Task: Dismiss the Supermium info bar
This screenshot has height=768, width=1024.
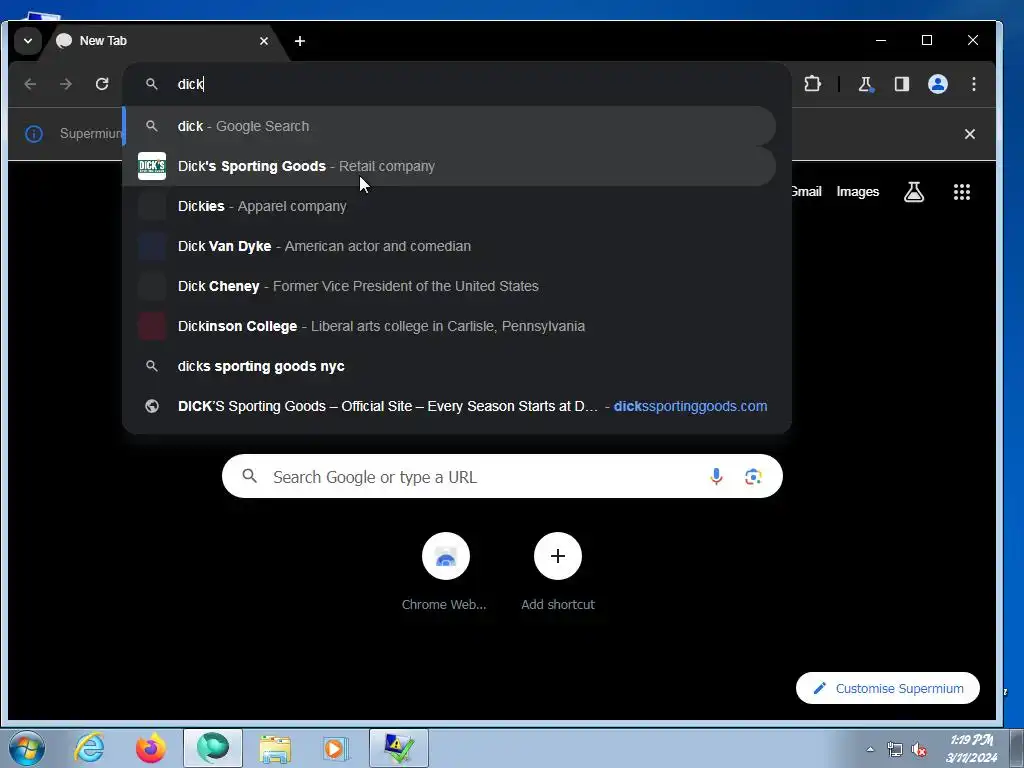Action: [x=970, y=134]
